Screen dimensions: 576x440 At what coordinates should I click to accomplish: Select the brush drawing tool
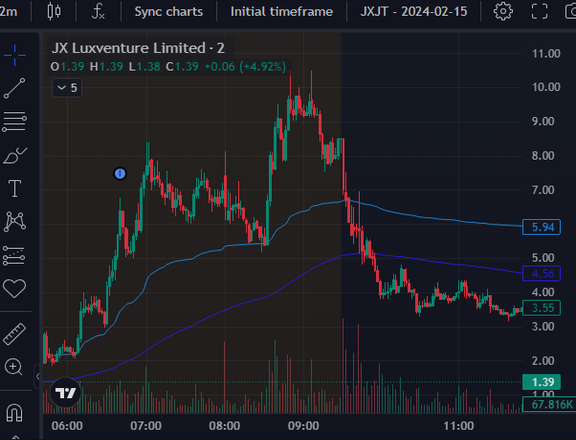[x=15, y=155]
